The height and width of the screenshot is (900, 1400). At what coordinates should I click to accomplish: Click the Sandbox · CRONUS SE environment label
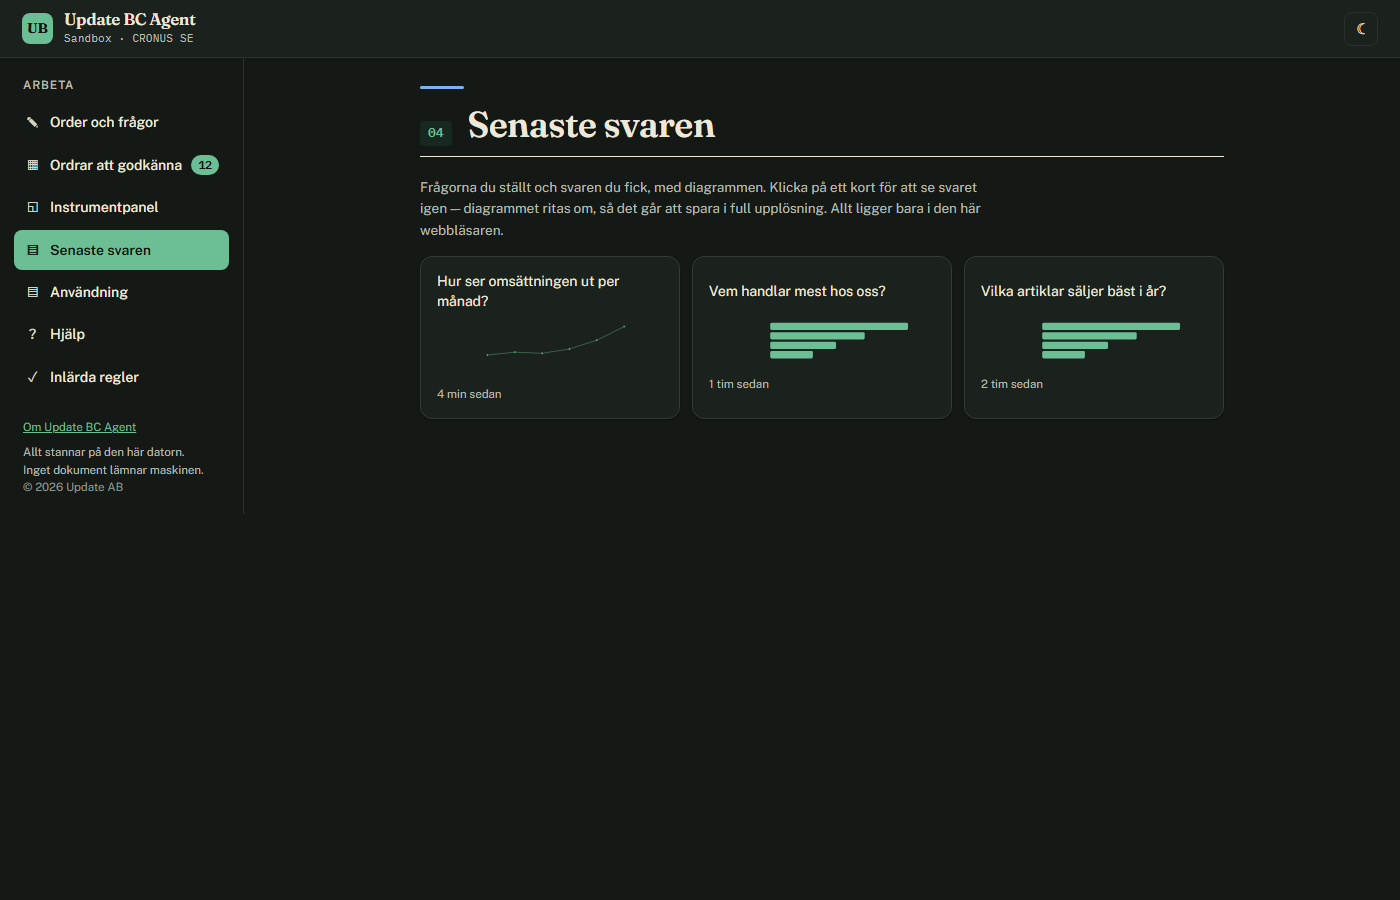[x=129, y=38]
